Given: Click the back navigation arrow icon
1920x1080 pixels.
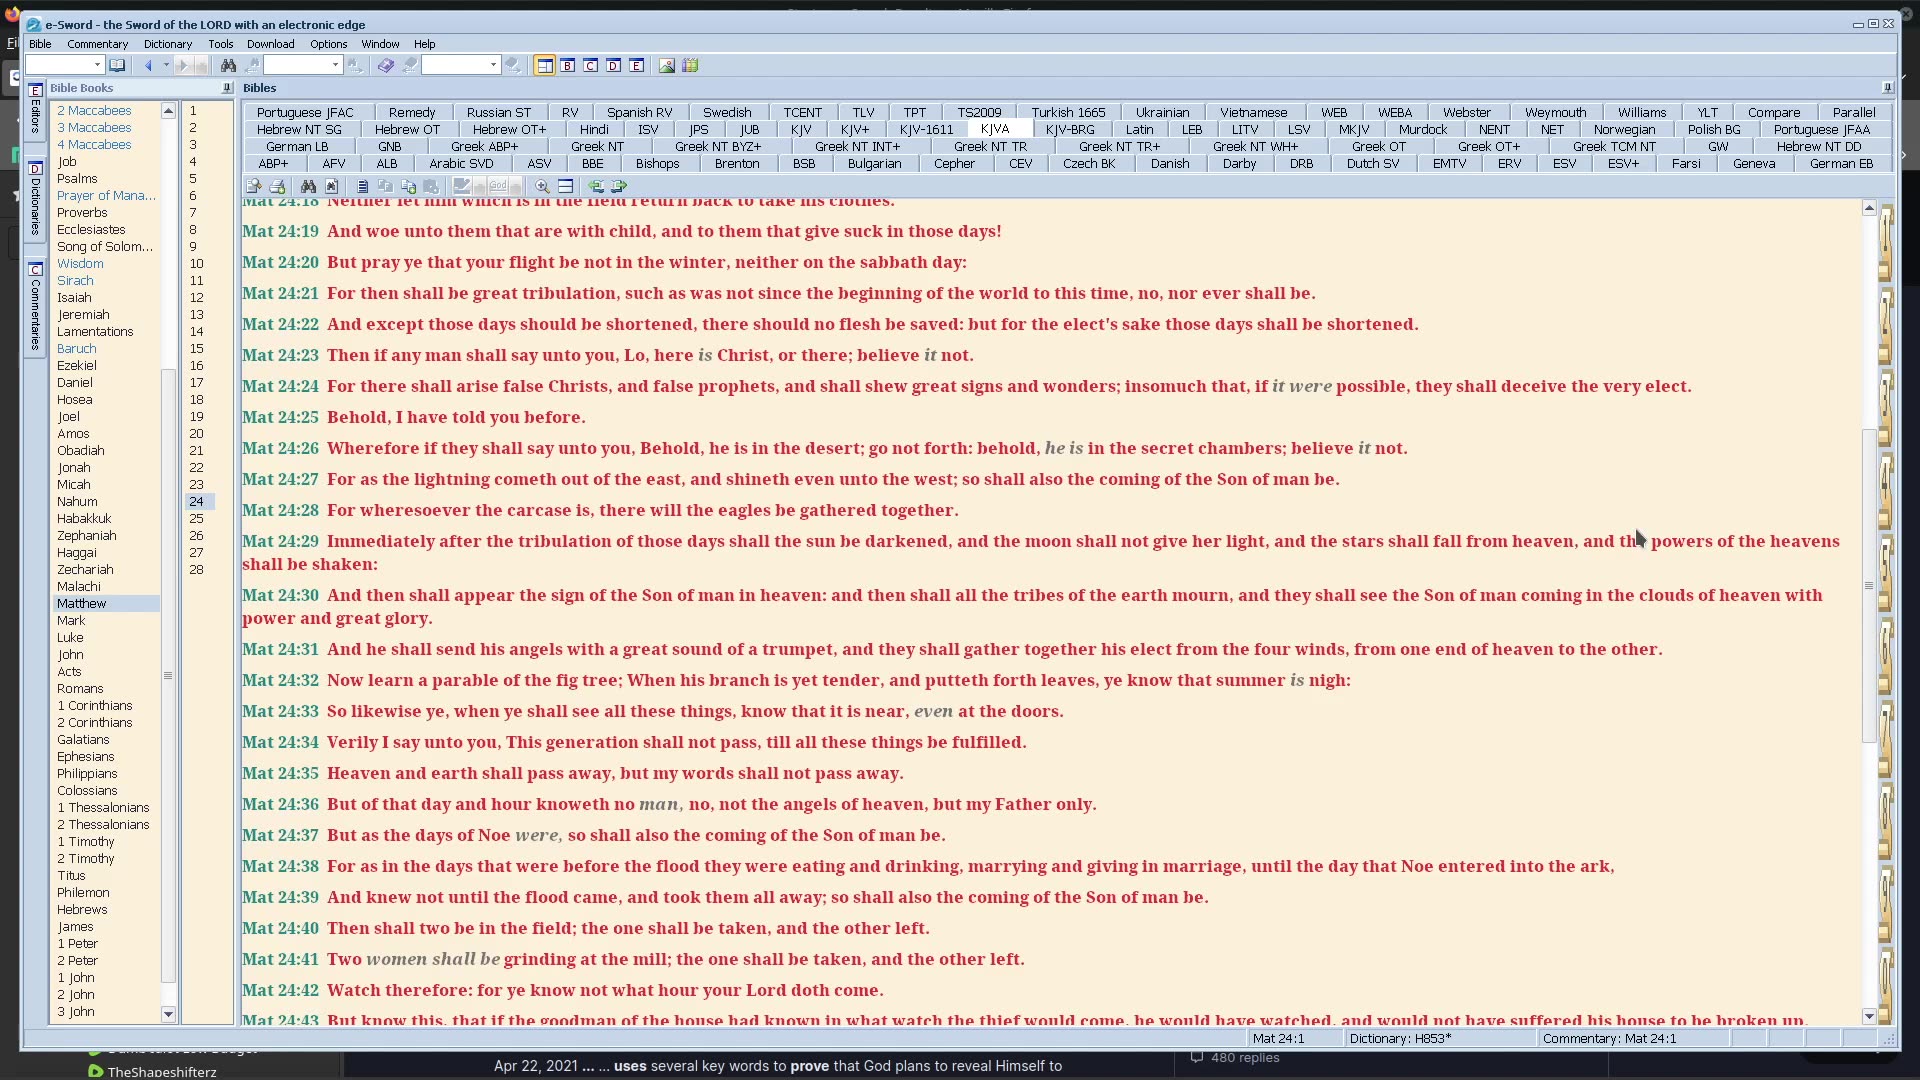Looking at the screenshot, I should 148,66.
